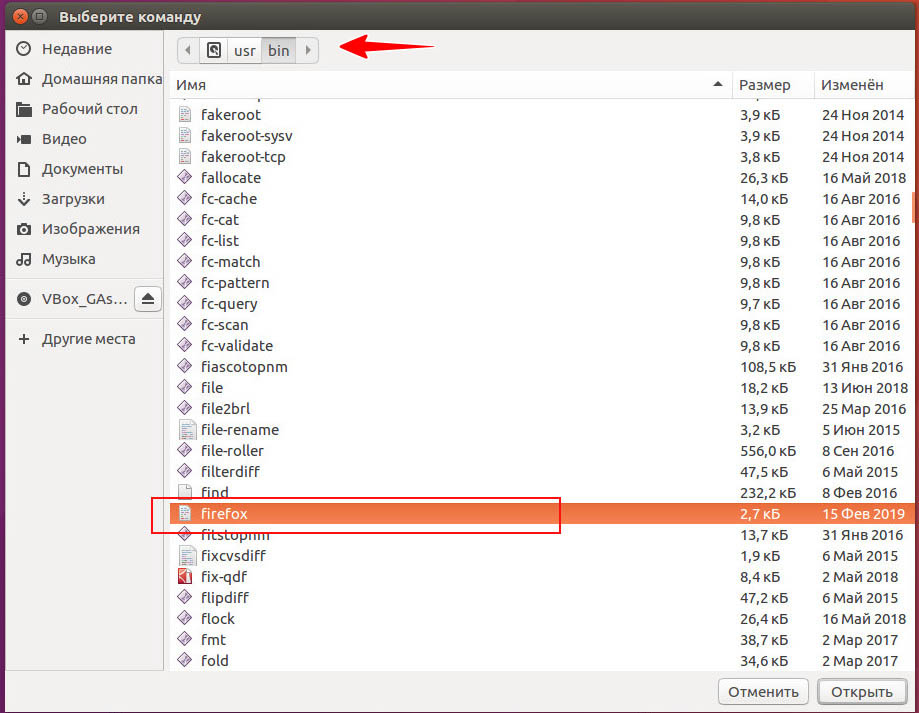
Task: Click the fallocate executable icon
Action: [x=185, y=177]
